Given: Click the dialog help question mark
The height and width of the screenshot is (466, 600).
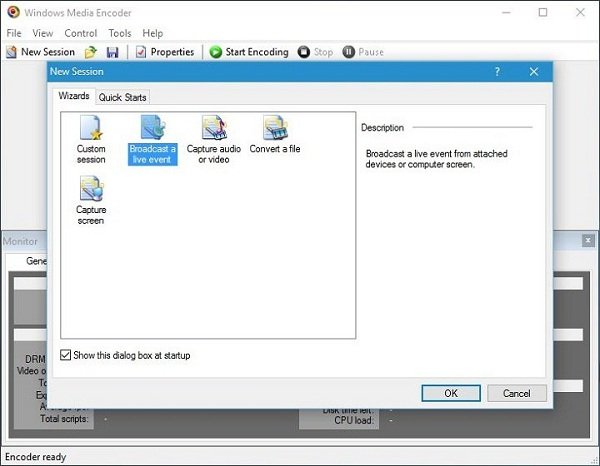Looking at the screenshot, I should (497, 72).
